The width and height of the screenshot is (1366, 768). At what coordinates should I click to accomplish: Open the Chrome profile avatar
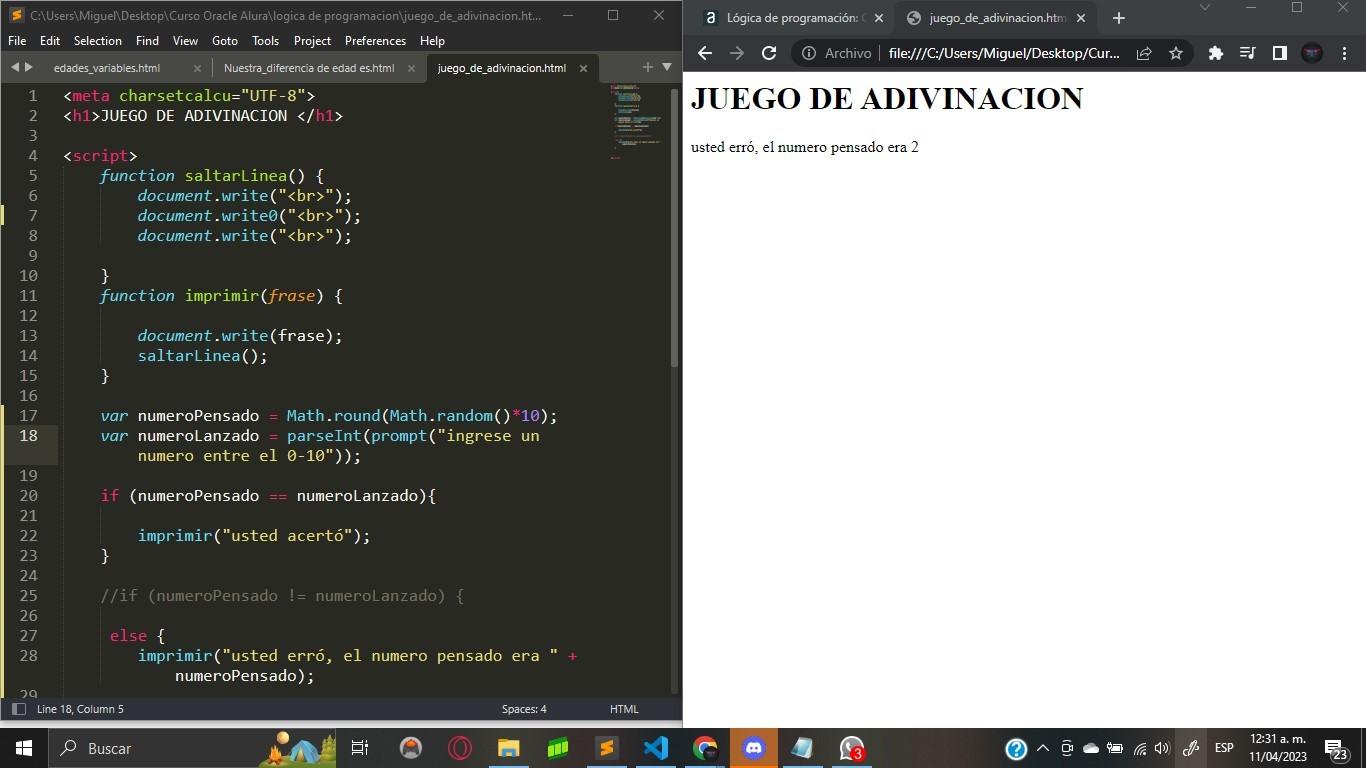pos(1312,53)
